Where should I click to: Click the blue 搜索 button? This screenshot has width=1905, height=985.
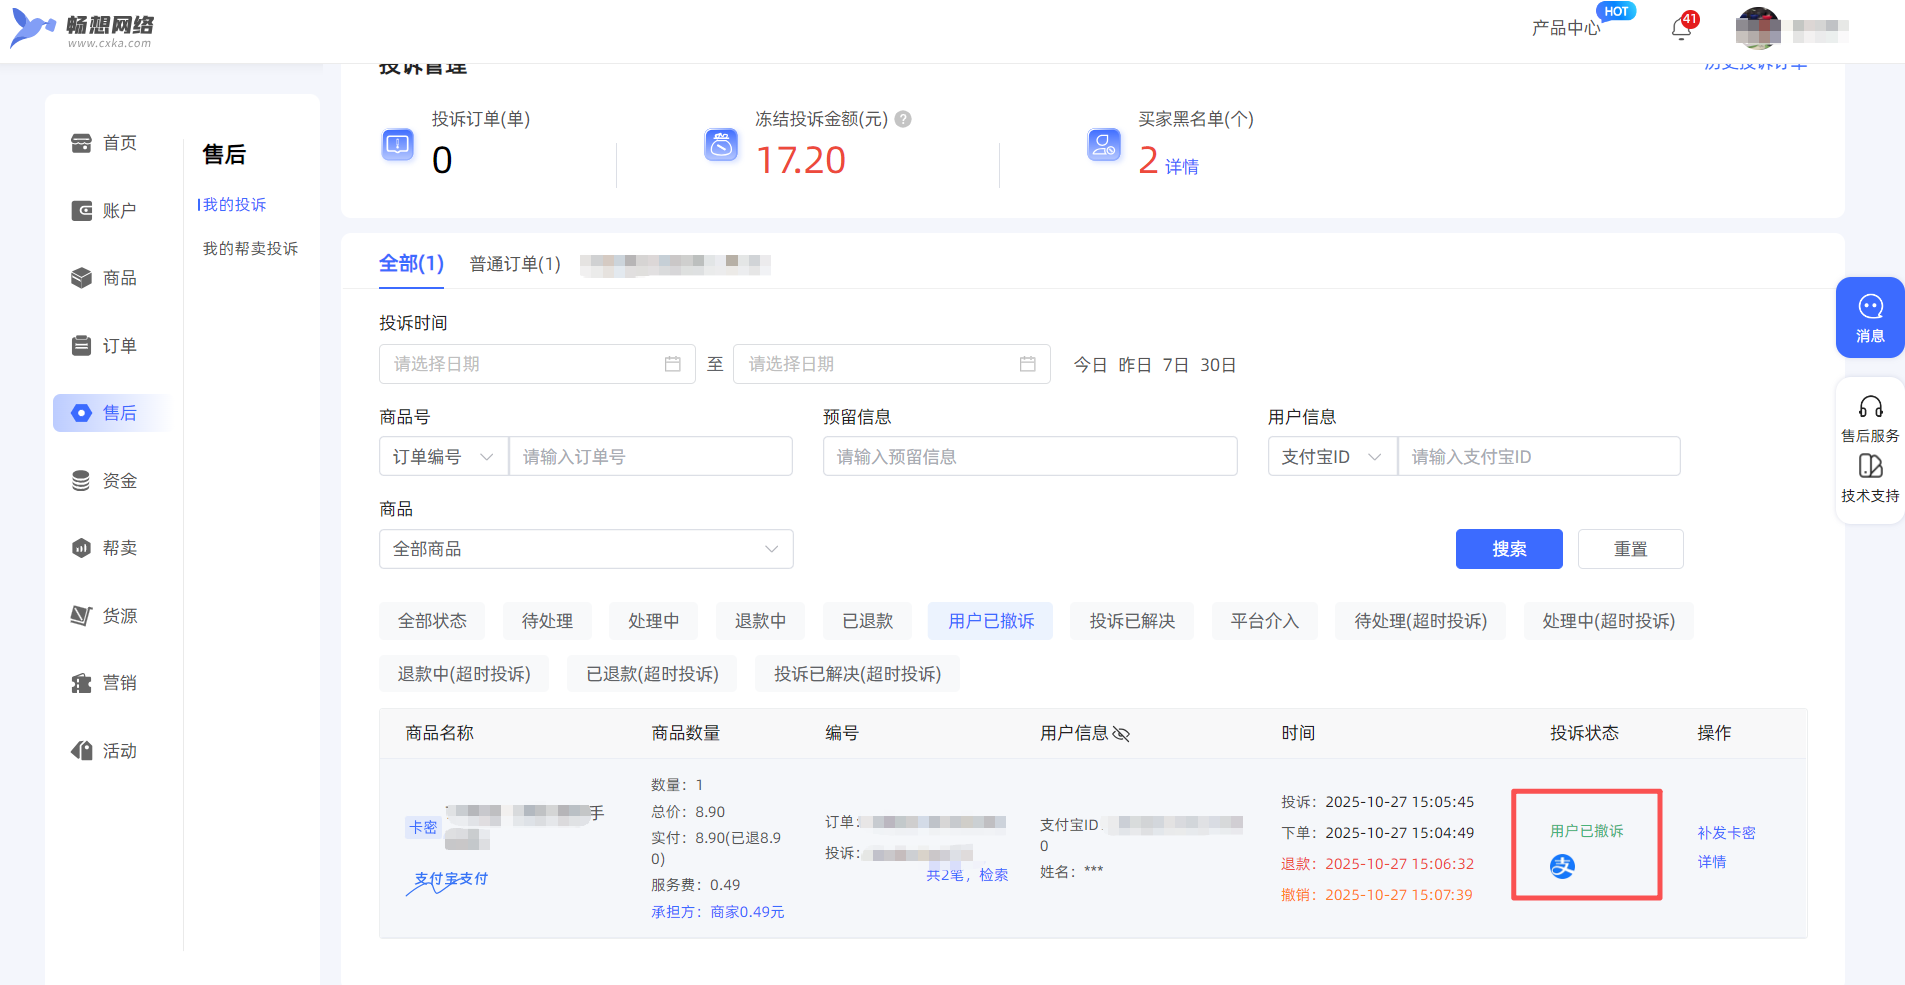click(1508, 549)
